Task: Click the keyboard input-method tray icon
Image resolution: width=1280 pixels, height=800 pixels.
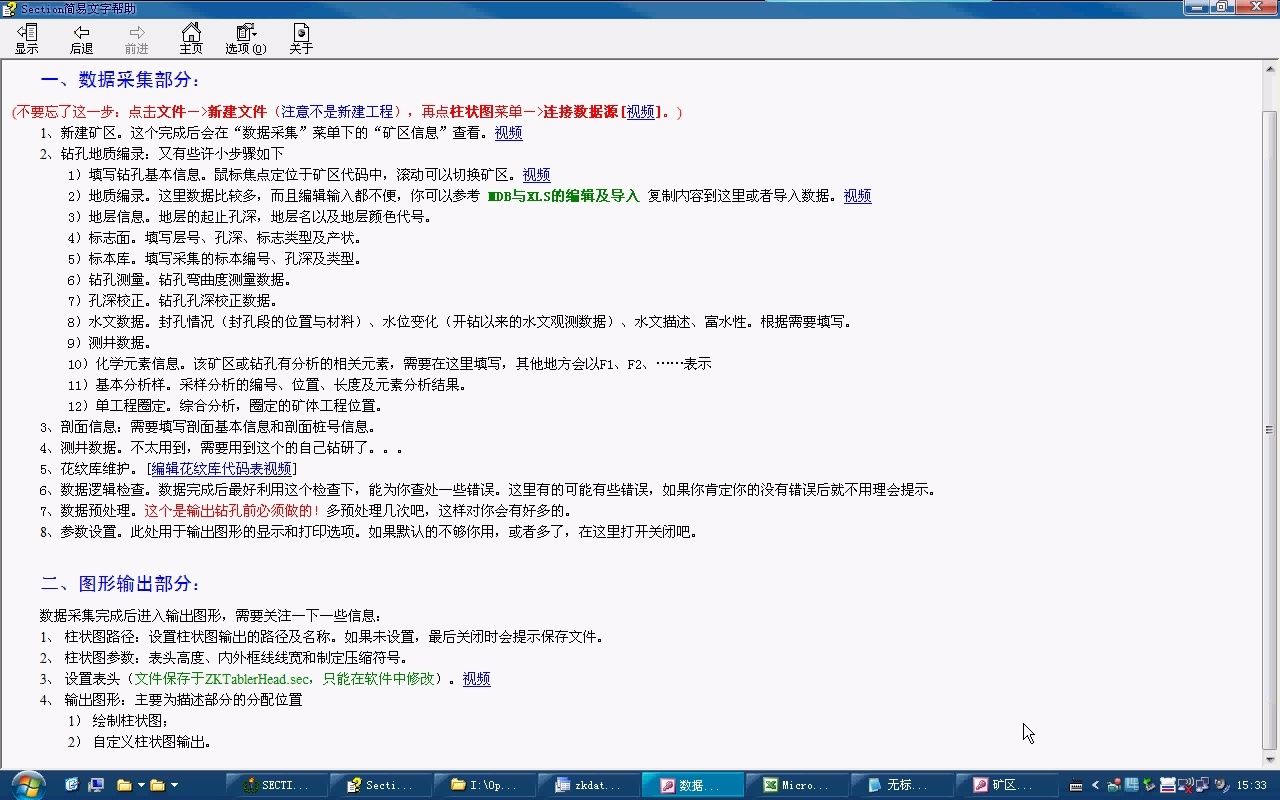Action: [x=1076, y=785]
